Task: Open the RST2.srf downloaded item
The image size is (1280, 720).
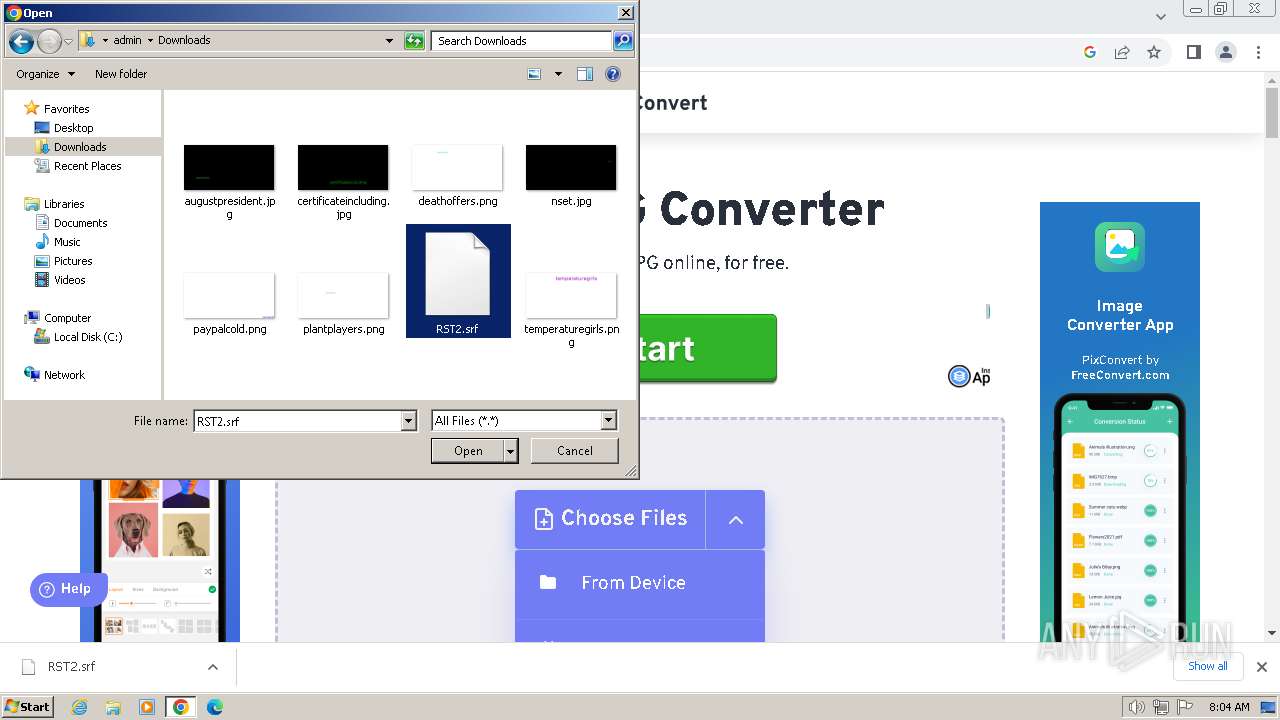Action: (x=72, y=666)
